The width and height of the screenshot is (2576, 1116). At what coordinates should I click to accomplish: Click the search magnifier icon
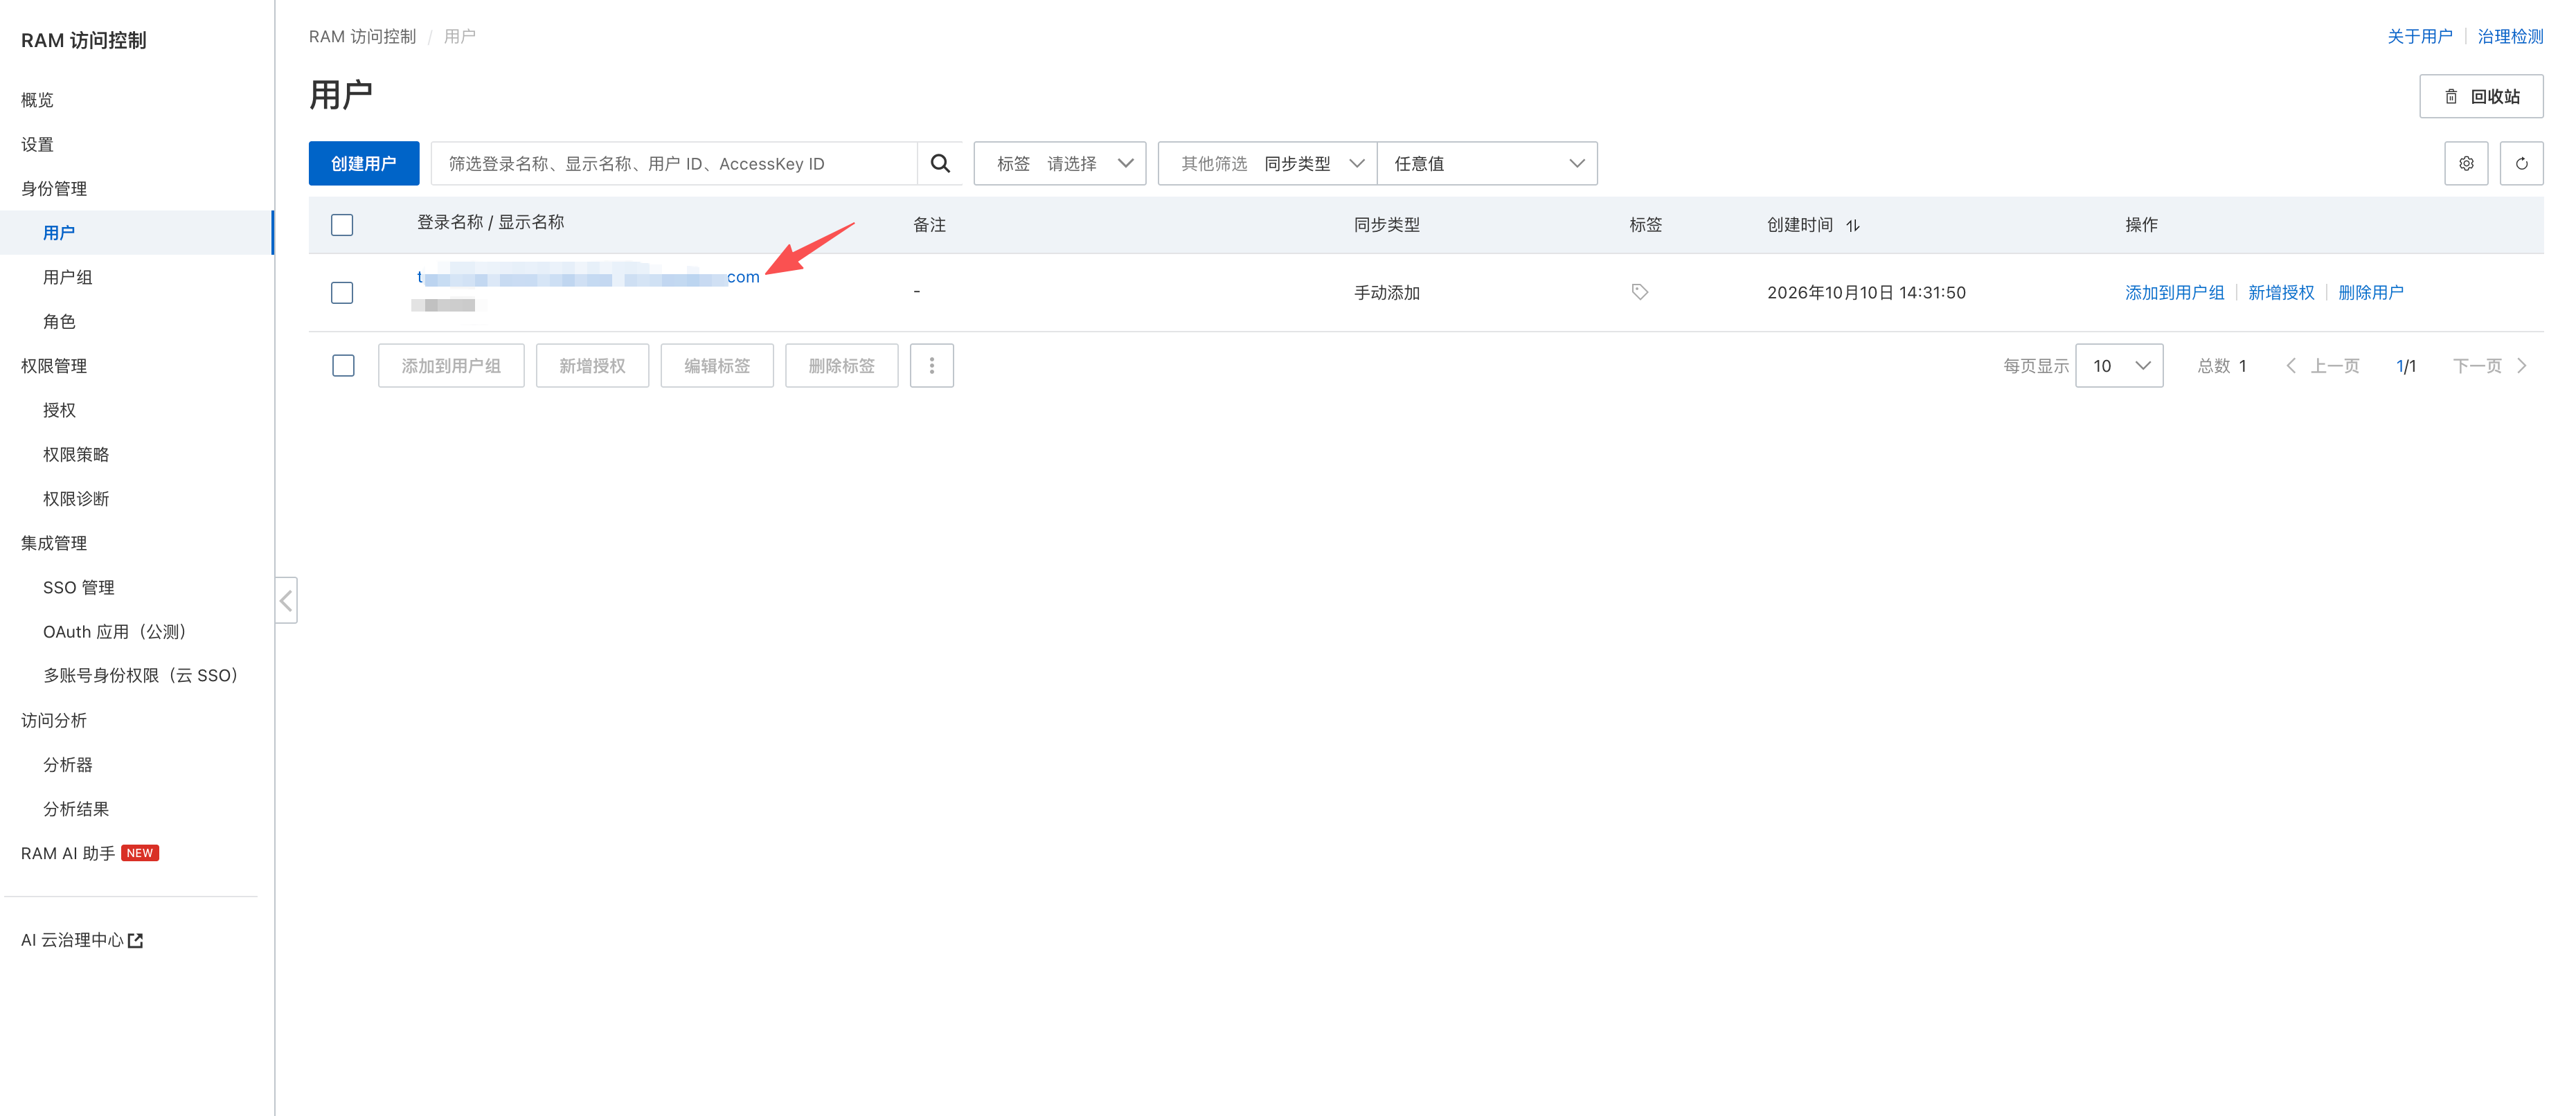[940, 163]
